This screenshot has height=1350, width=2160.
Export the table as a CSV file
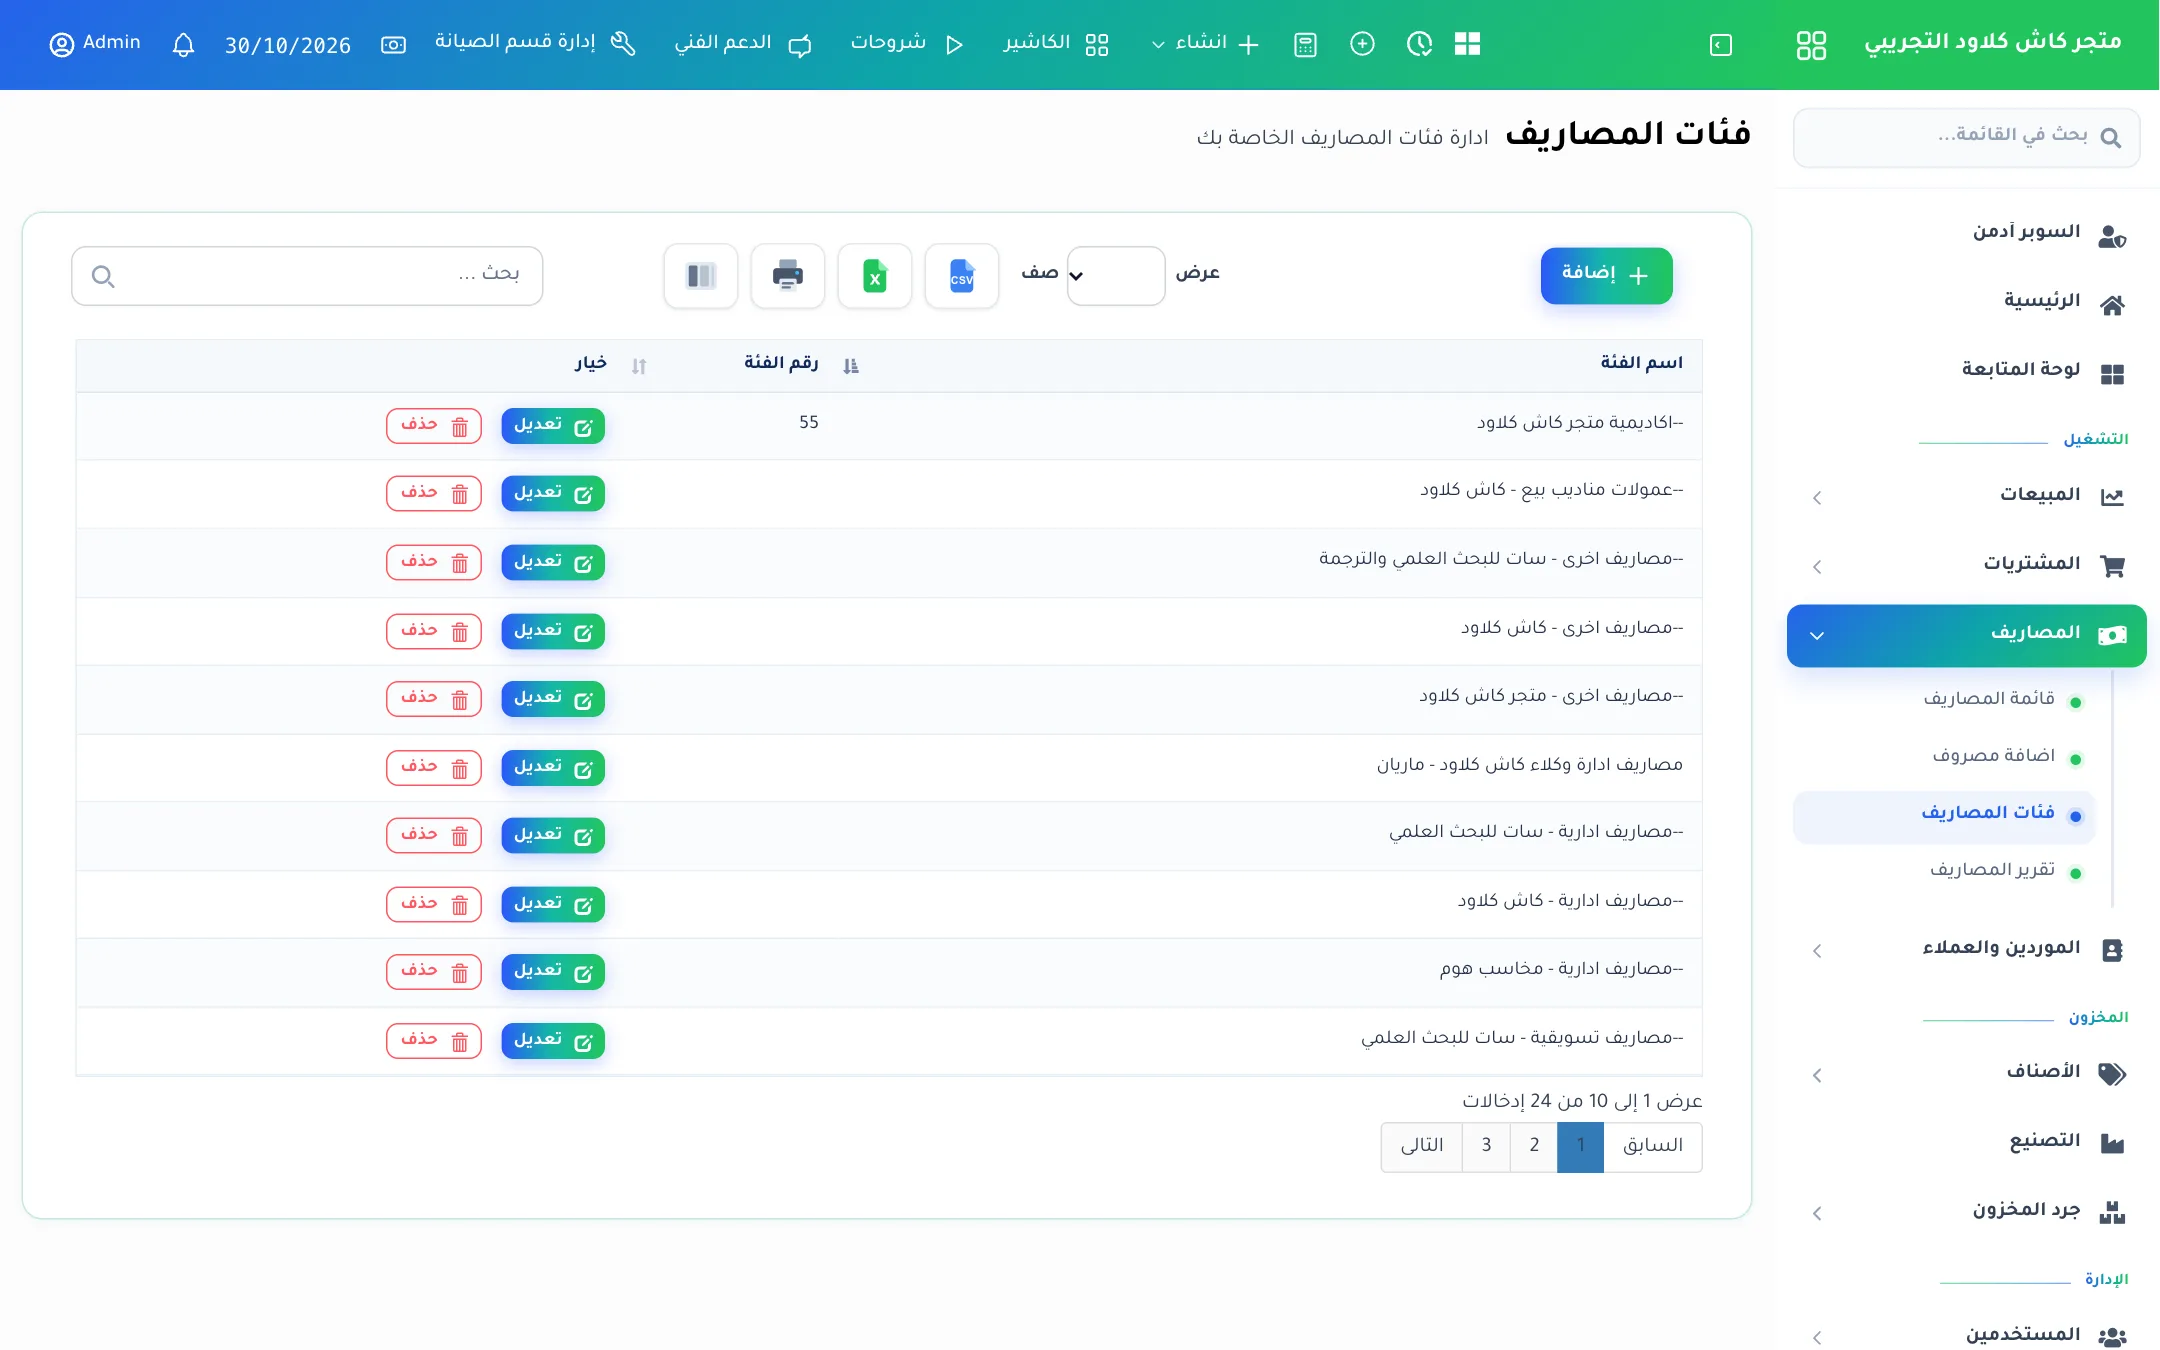pyautogui.click(x=961, y=275)
